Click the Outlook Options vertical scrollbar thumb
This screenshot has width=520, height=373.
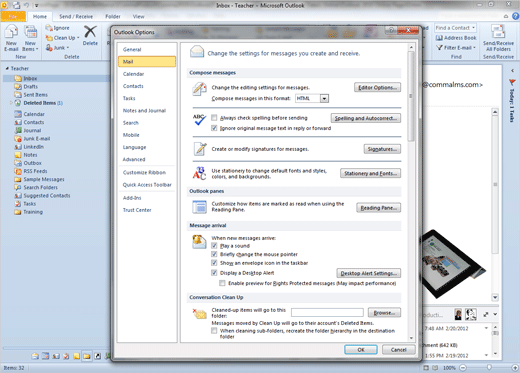point(411,96)
